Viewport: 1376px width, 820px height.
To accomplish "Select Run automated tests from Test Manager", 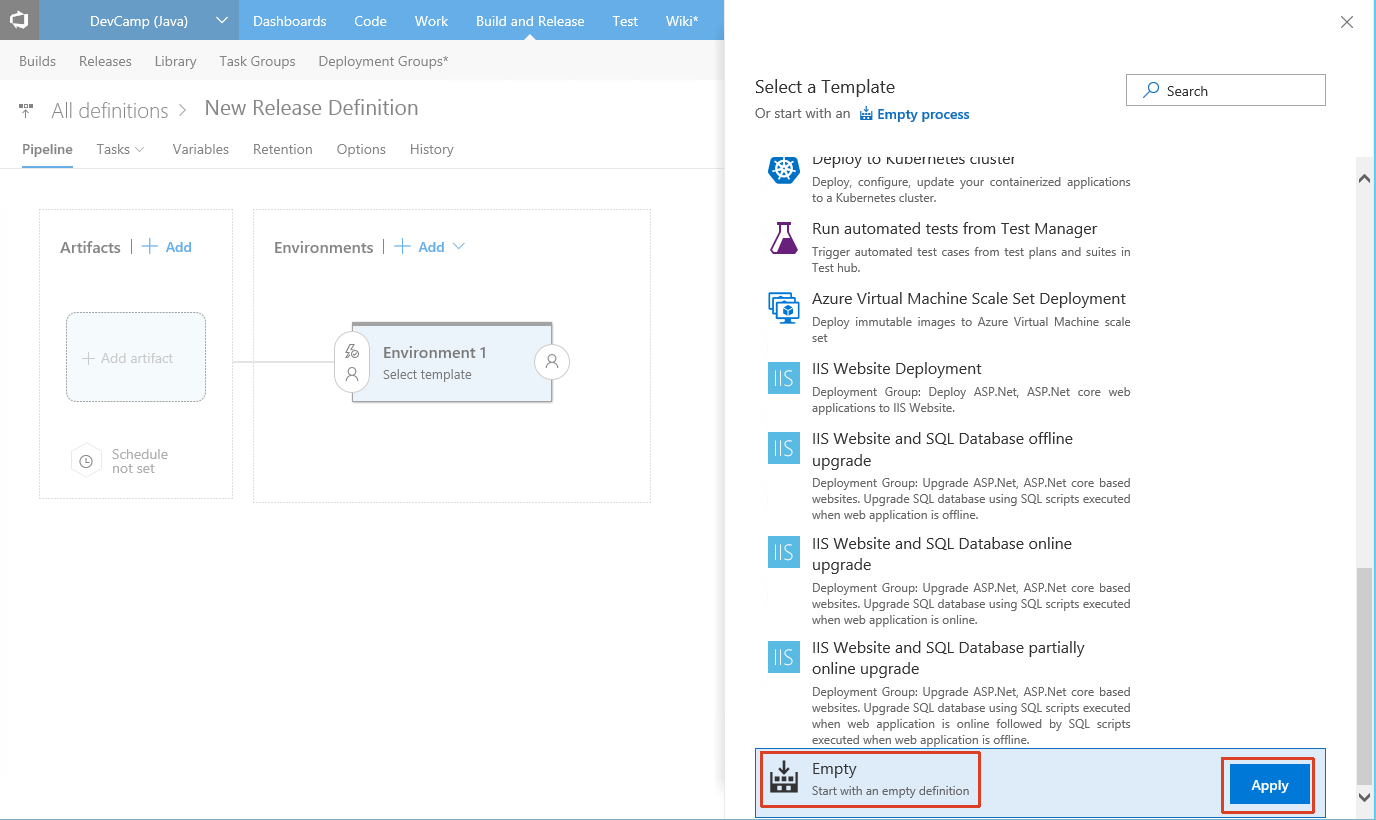I will tap(954, 229).
